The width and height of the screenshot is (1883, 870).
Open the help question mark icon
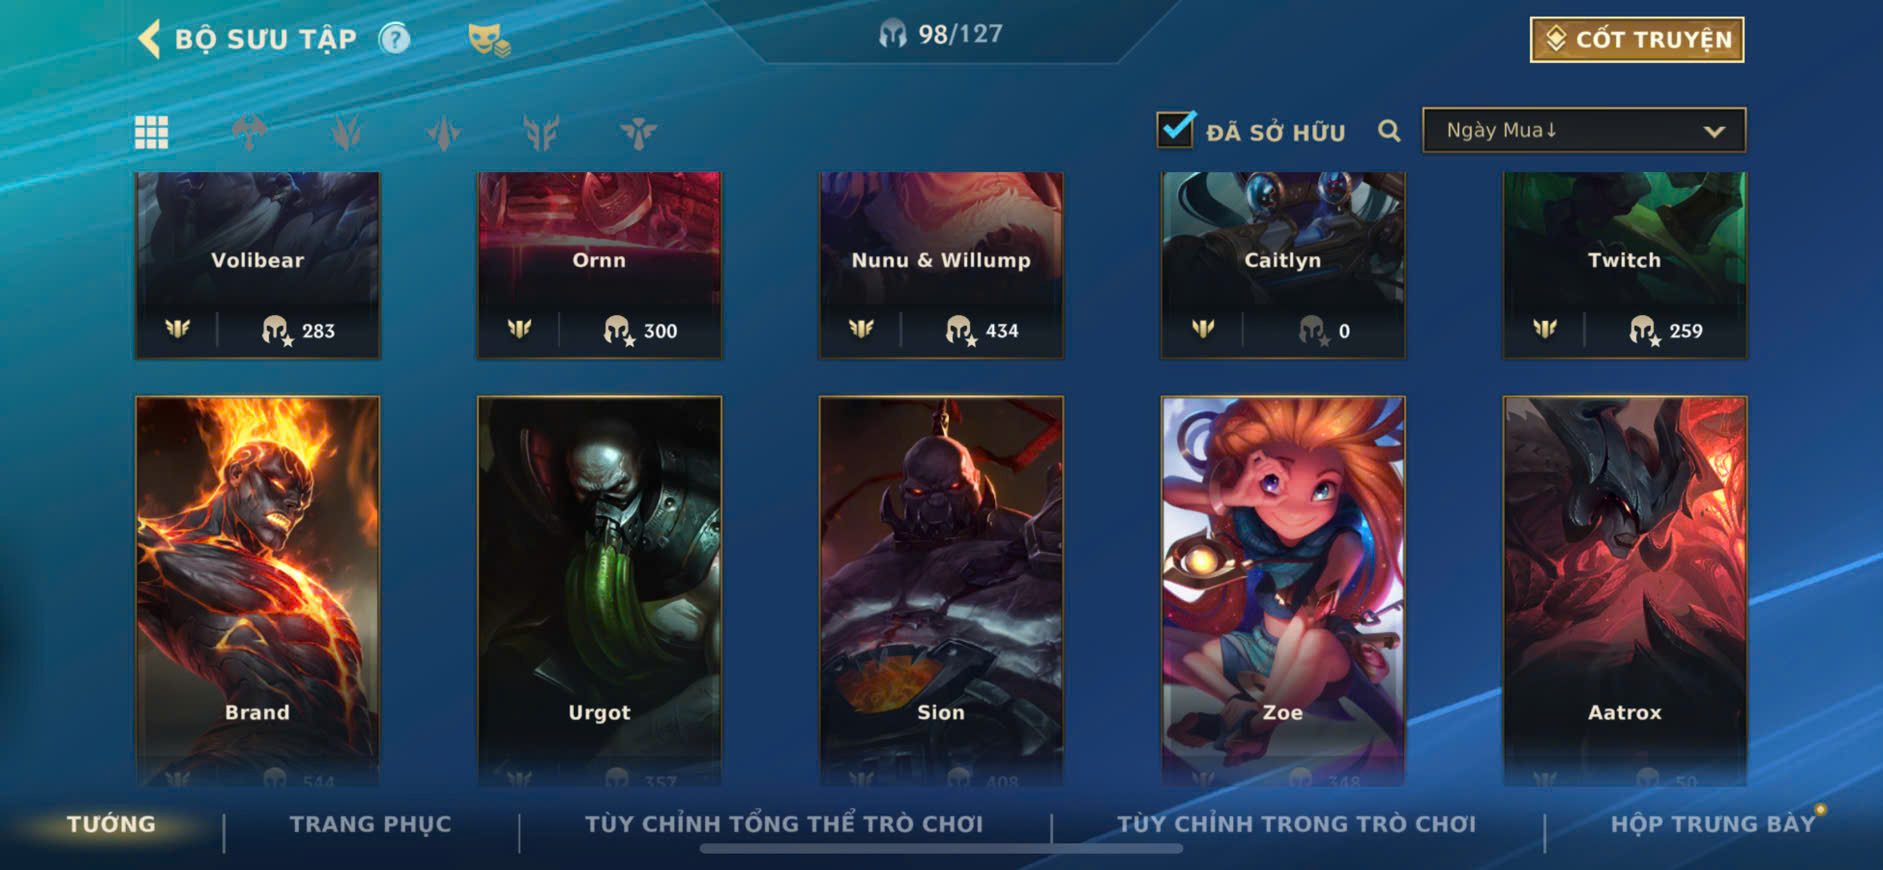pos(395,39)
